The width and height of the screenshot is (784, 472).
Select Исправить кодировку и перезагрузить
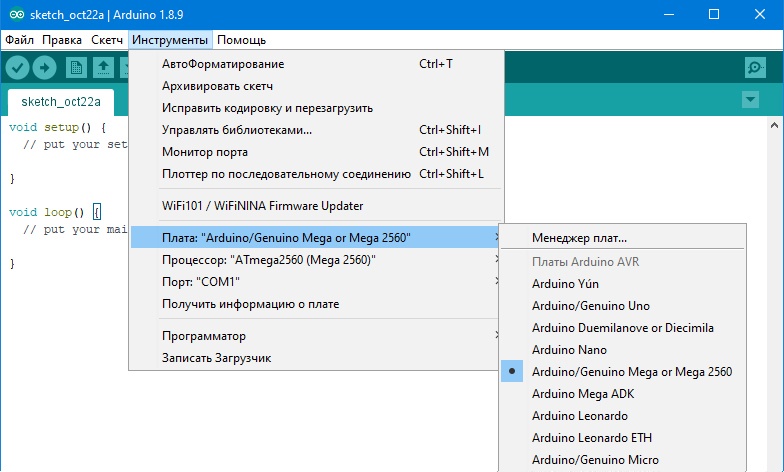point(316,108)
